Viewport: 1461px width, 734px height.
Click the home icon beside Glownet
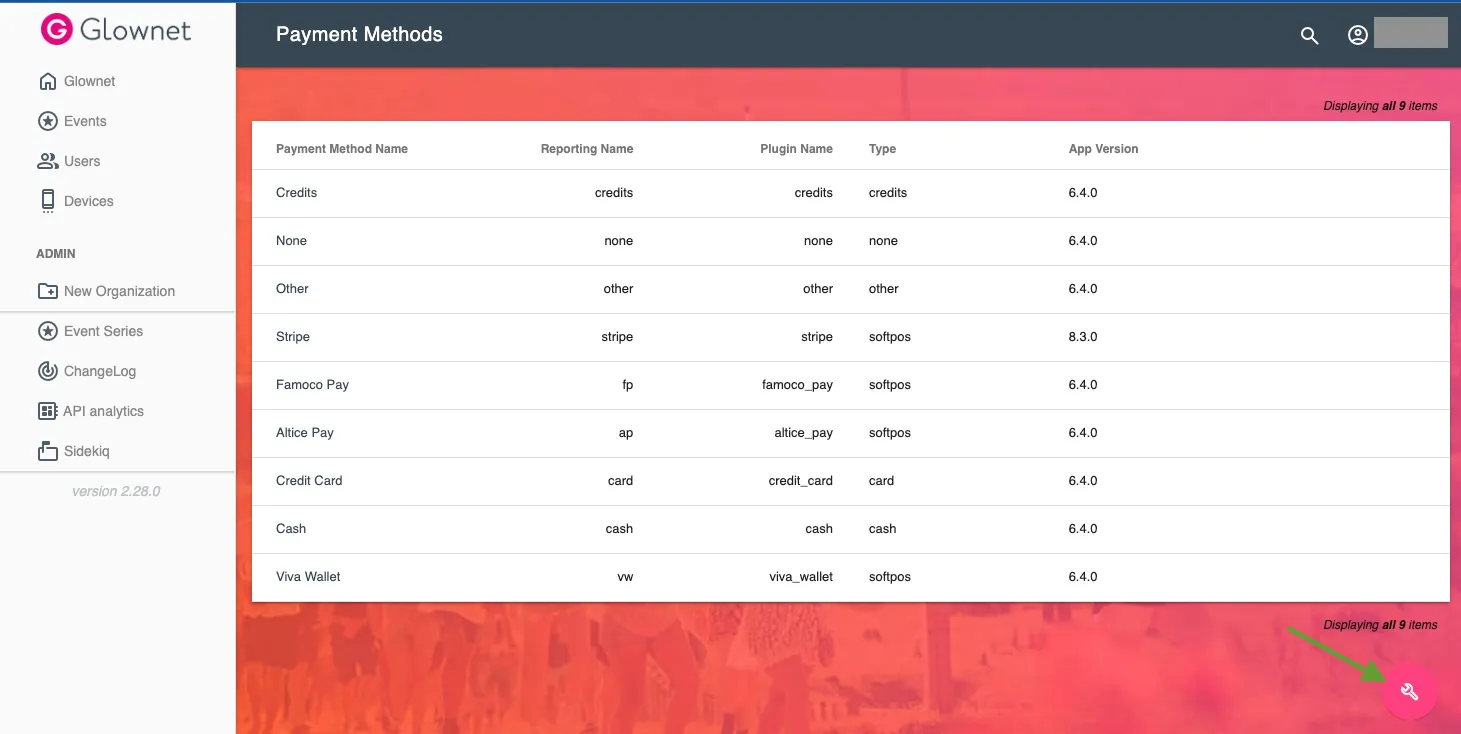coord(47,81)
